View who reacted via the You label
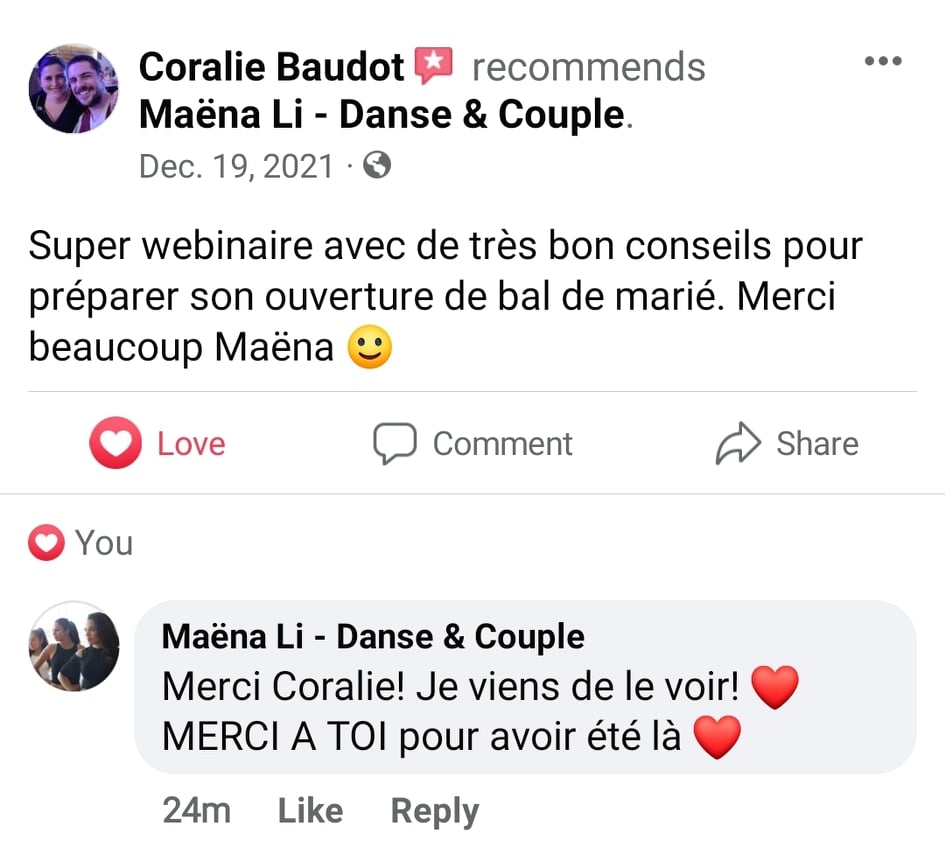The image size is (945, 853). (104, 543)
